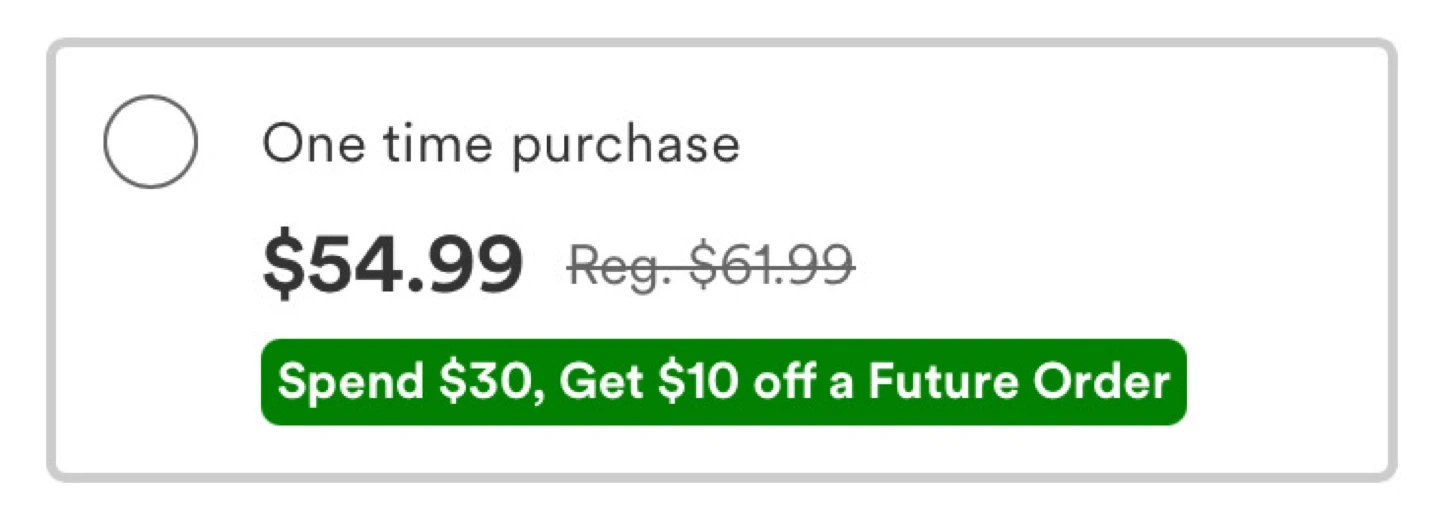Select the One time purchase radio button
Image resolution: width=1440 pixels, height=526 pixels.
click(x=150, y=142)
